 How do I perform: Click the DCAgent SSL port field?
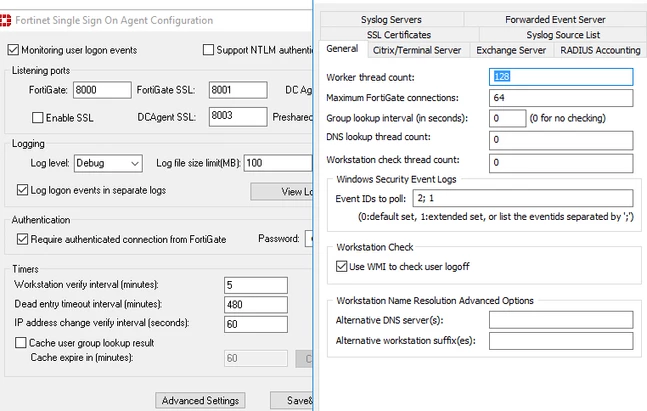[x=238, y=116]
